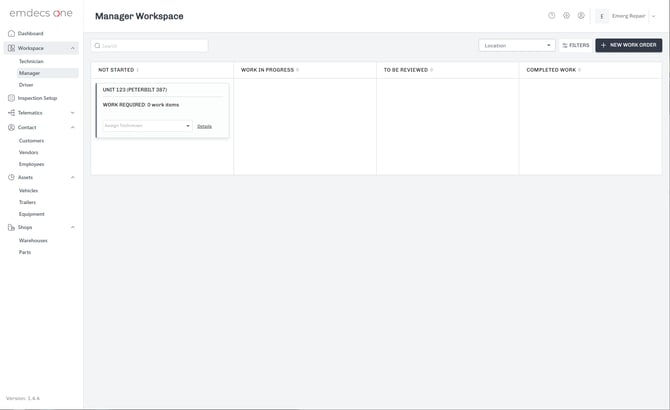This screenshot has width=670, height=410.
Task: Open the Customers page in sidebar
Action: (31, 140)
